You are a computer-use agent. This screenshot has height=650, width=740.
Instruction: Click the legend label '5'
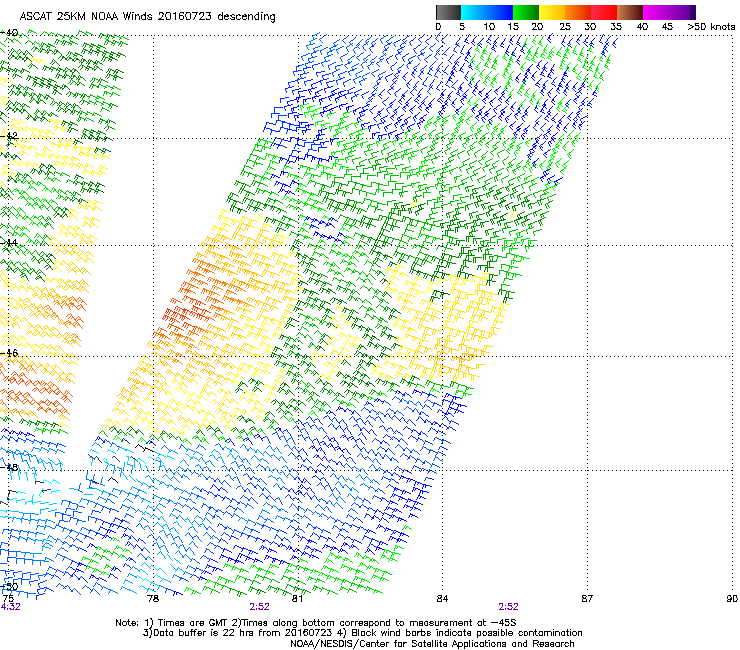[x=462, y=27]
